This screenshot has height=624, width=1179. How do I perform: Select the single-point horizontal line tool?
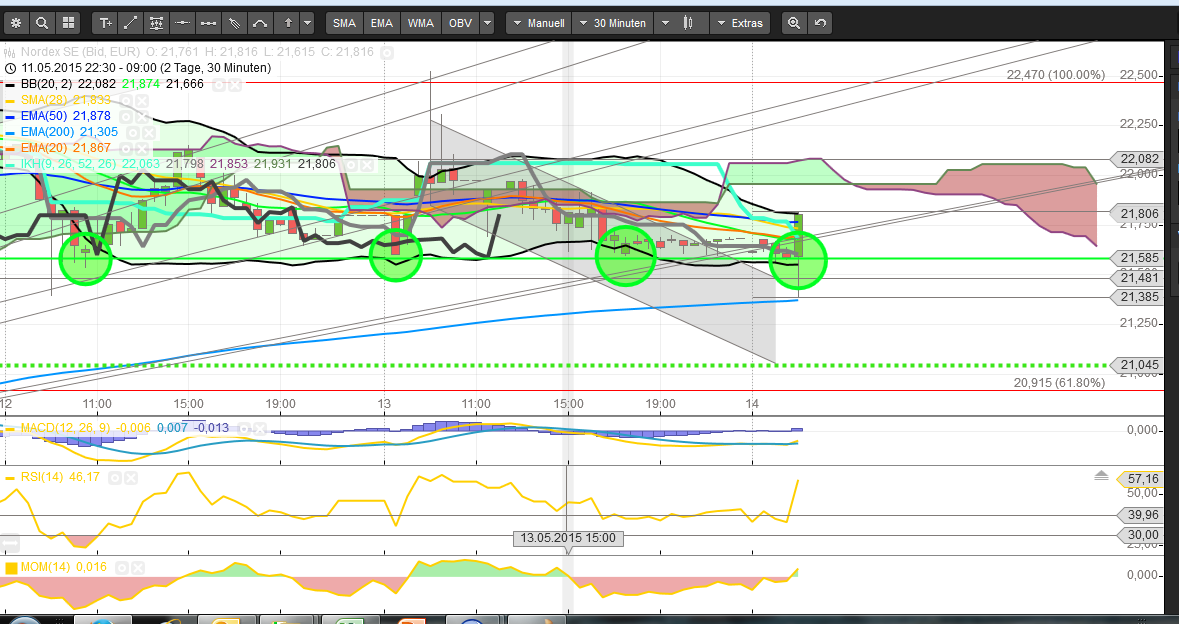coord(182,23)
